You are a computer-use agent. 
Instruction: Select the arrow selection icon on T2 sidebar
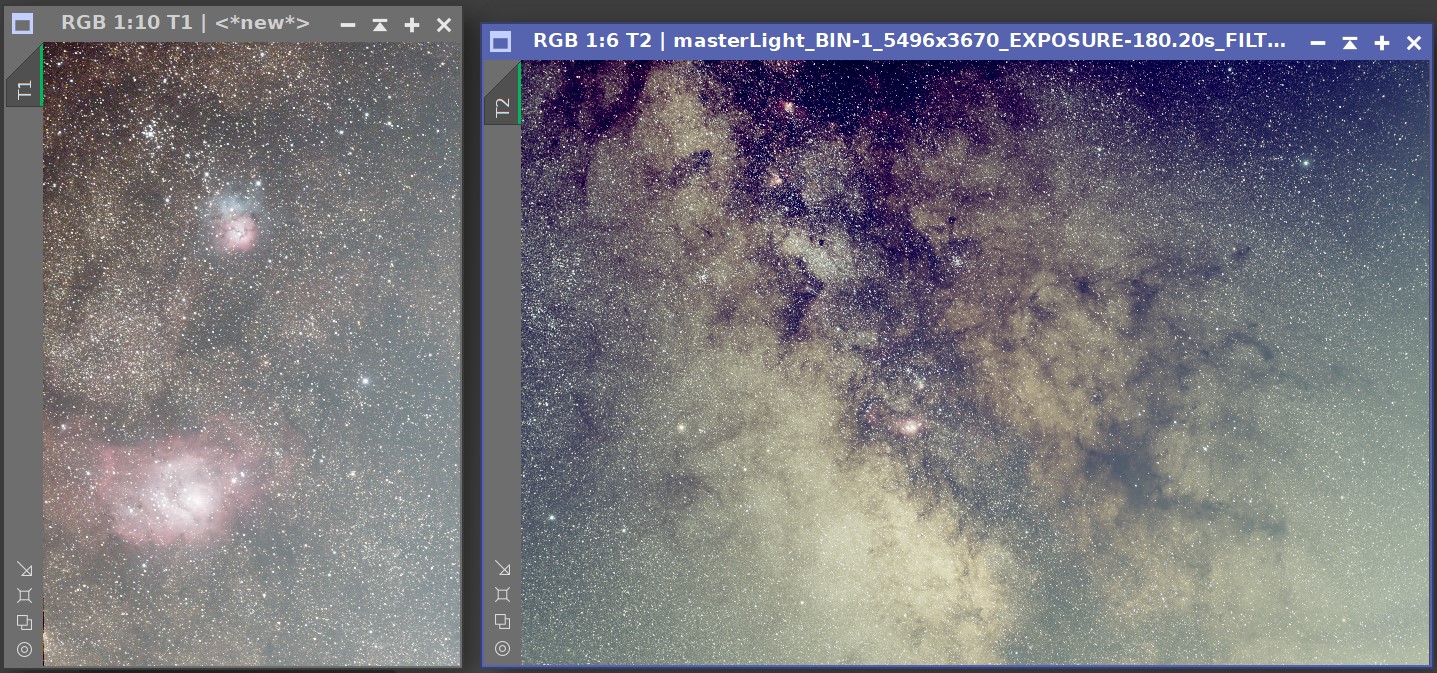pos(502,569)
